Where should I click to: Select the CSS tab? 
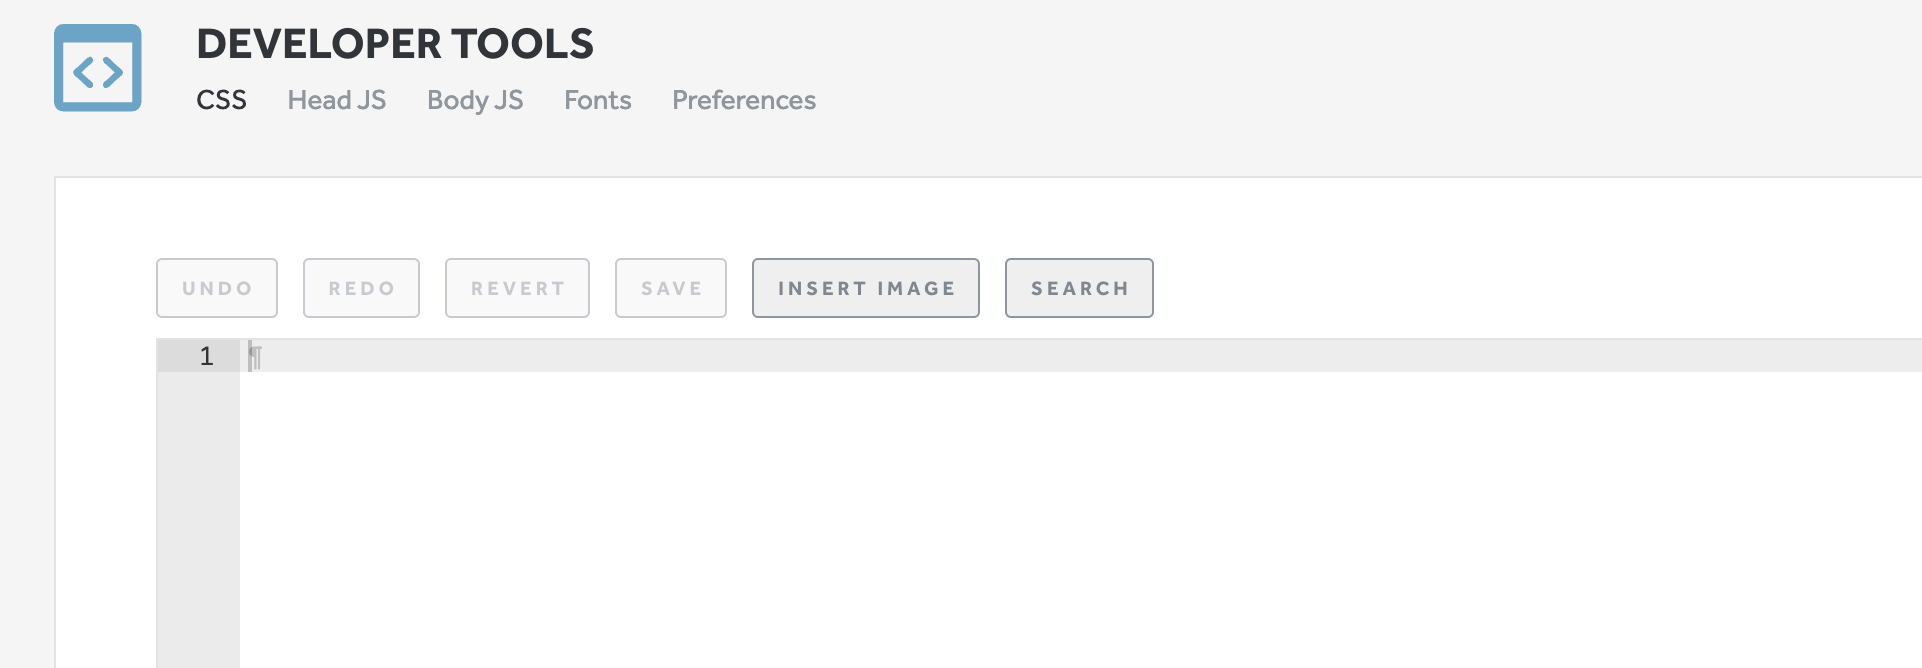[221, 100]
